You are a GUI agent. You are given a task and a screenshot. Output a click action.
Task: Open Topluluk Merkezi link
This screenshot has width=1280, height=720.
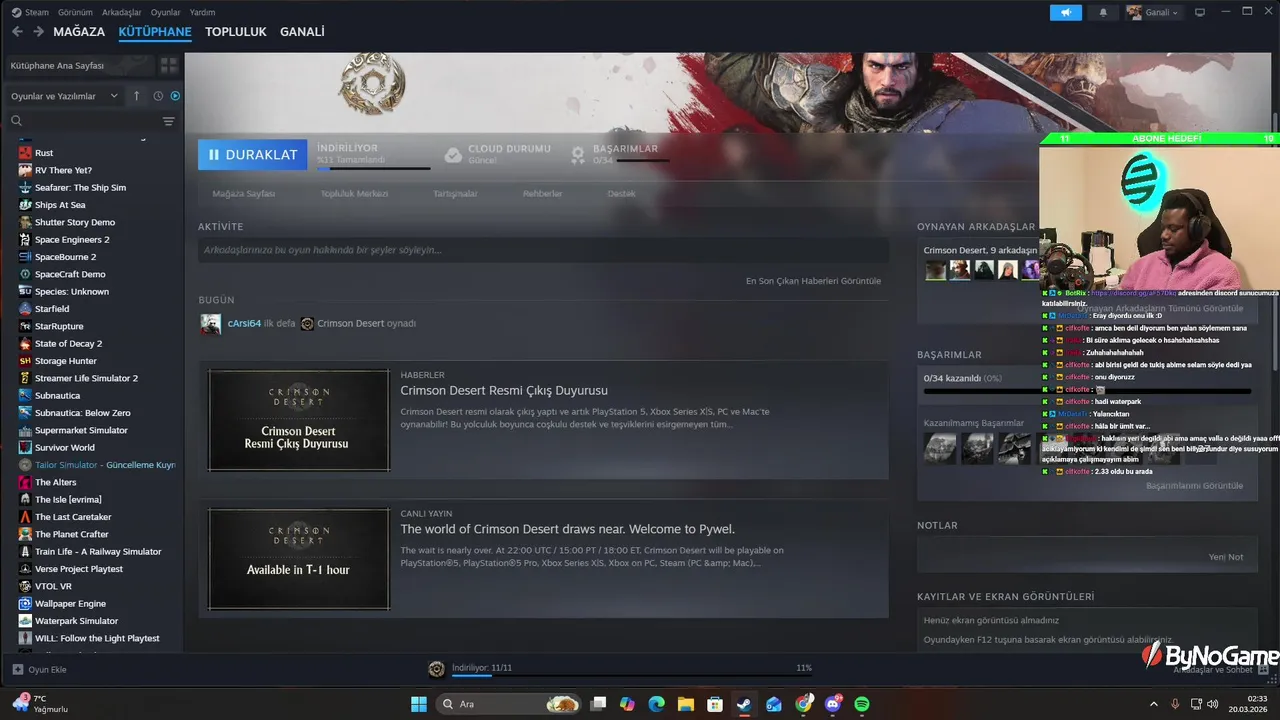(x=354, y=193)
